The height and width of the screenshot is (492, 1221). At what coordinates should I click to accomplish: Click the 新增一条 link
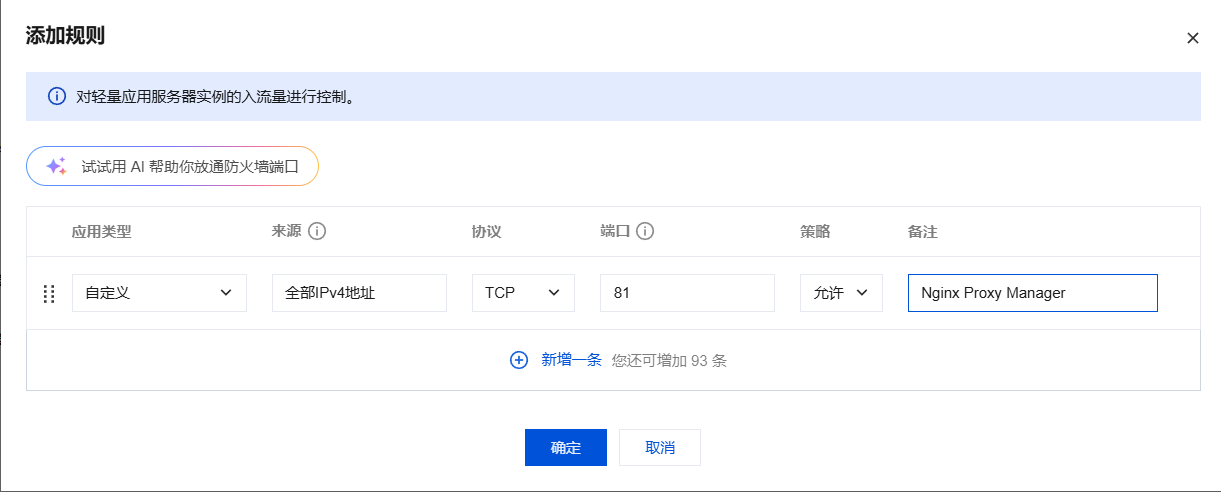[571, 360]
